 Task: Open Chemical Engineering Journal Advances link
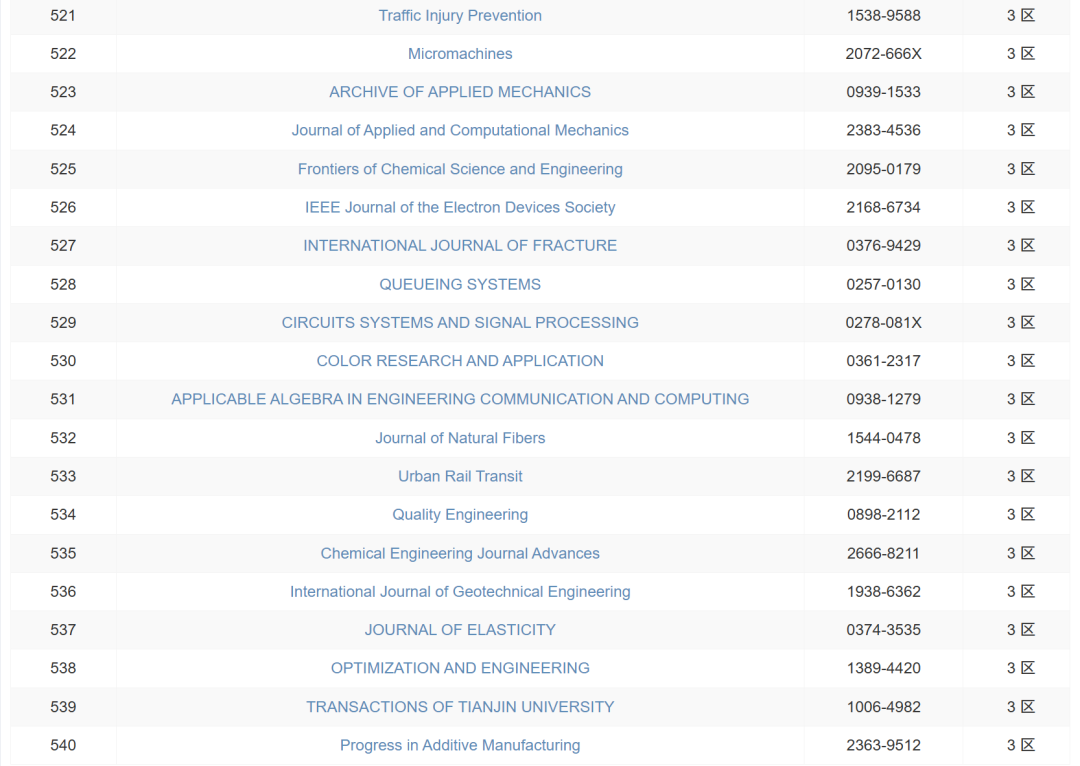460,553
